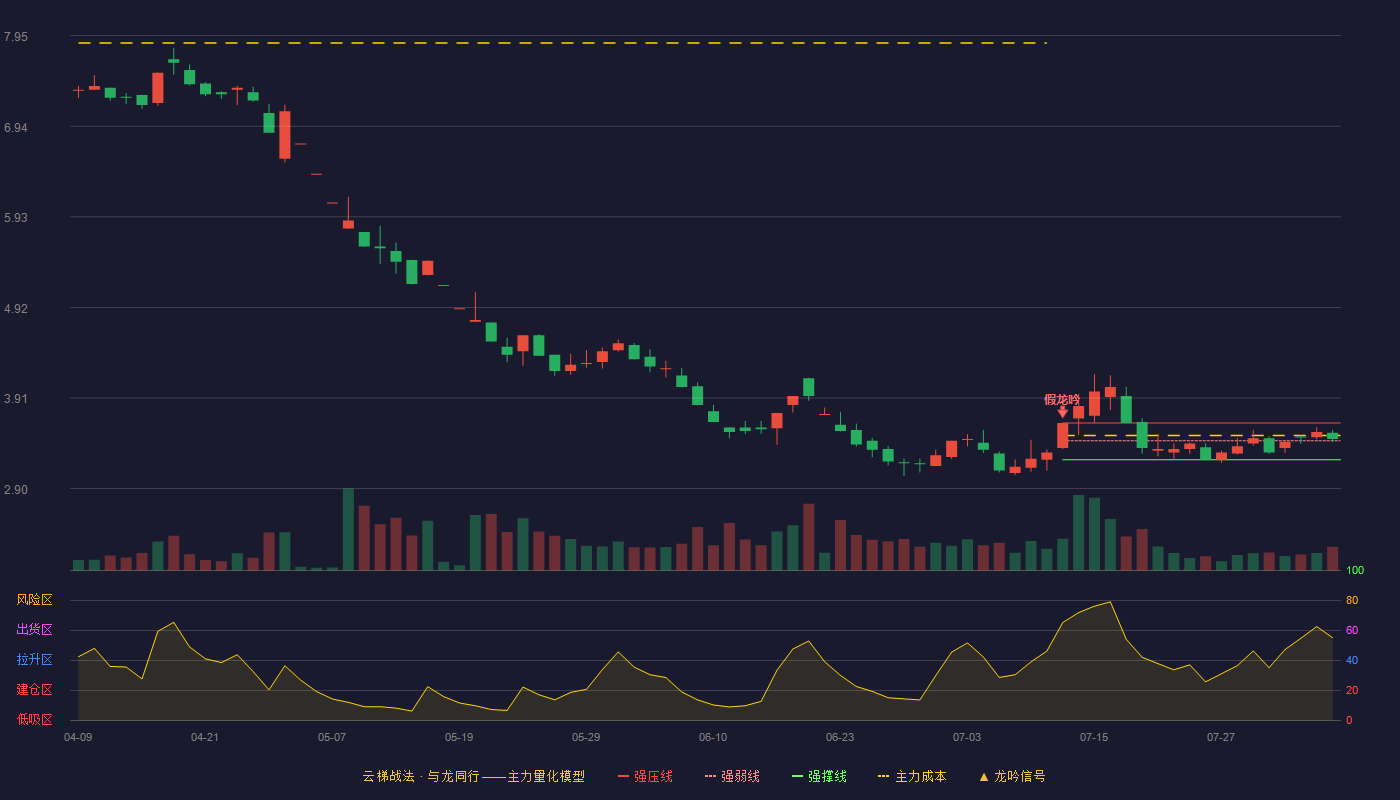This screenshot has width=1400, height=800.
Task: Click the 龙吟信号 triangle legend icon
Action: [x=984, y=776]
